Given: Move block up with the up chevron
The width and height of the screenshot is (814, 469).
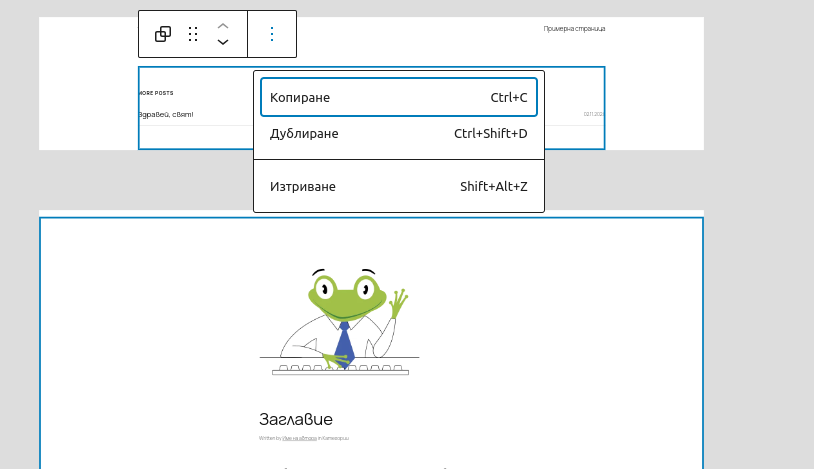Looking at the screenshot, I should [223, 26].
